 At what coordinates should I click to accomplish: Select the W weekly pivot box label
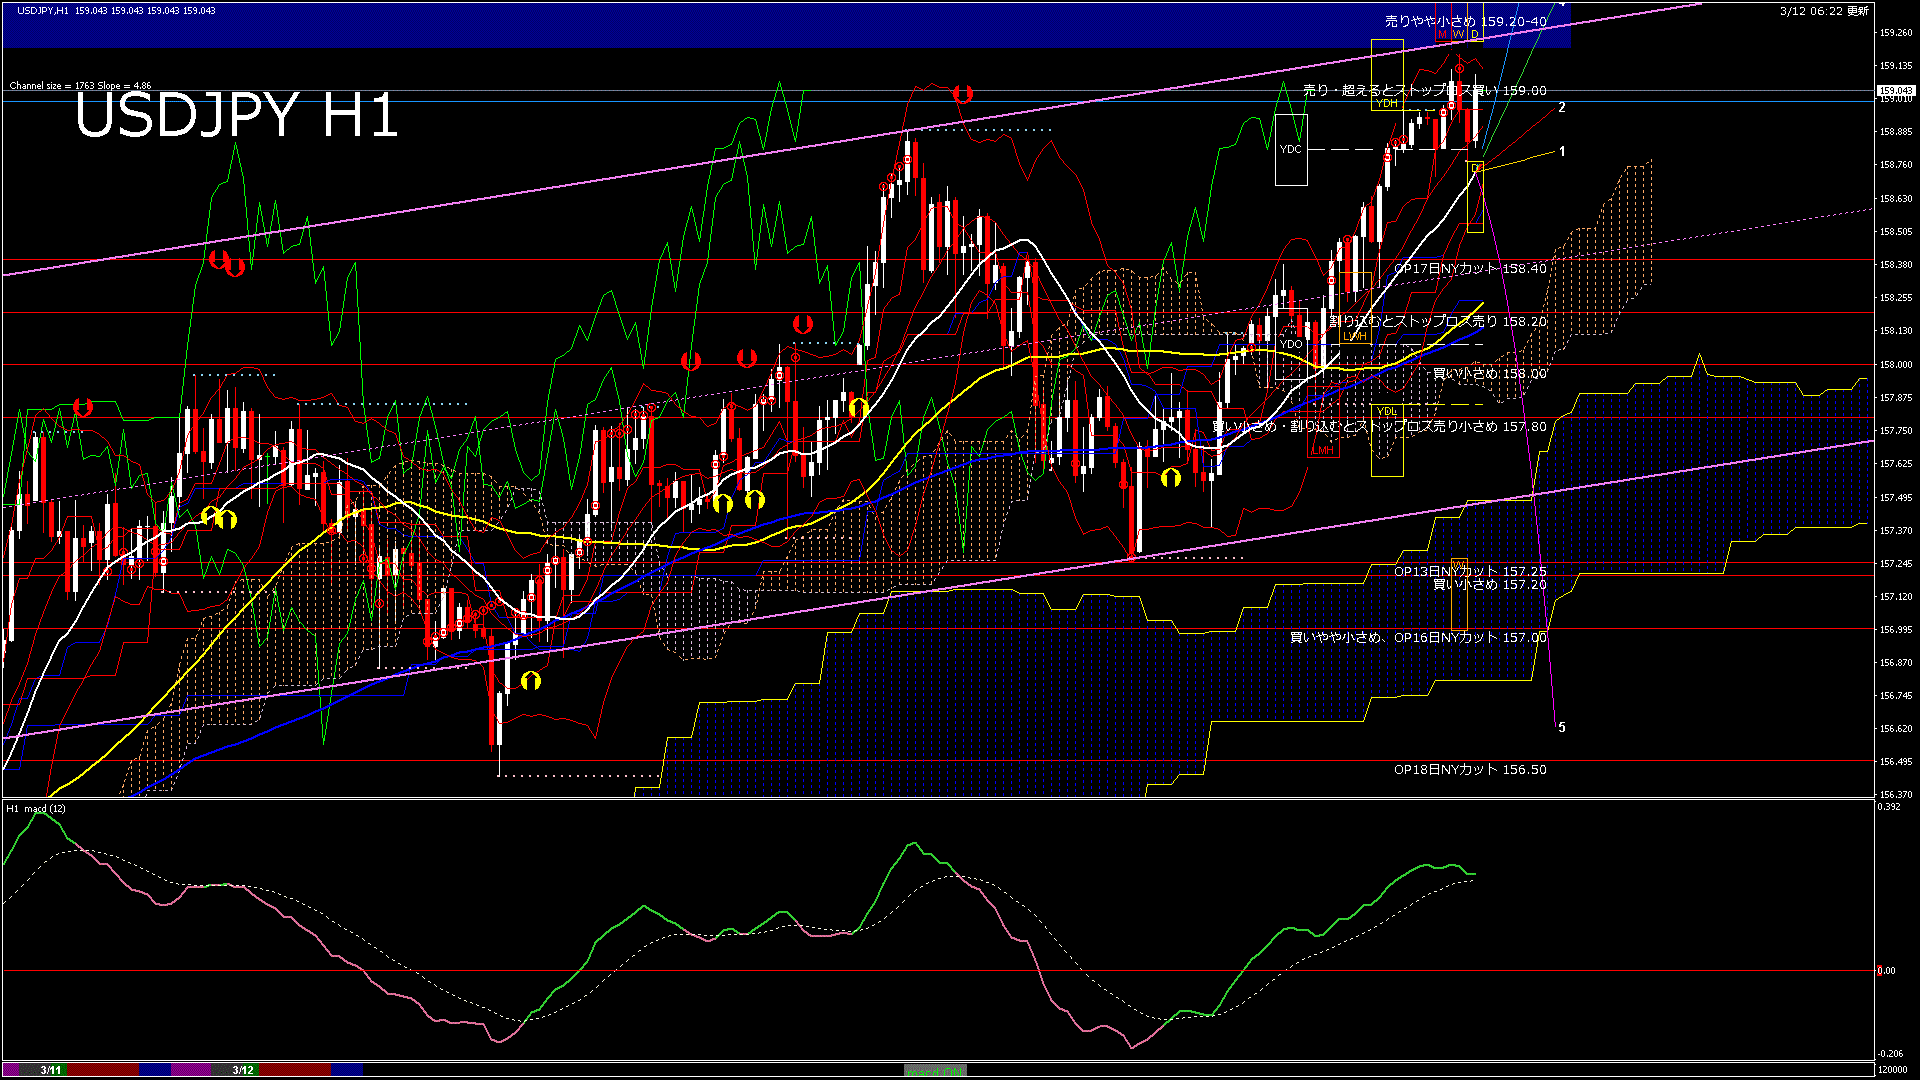1458,35
